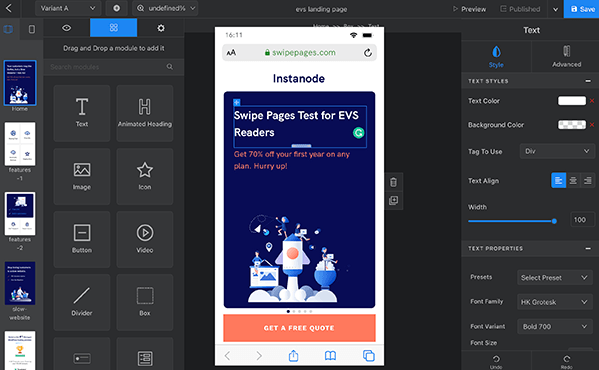Align text left
The image size is (599, 370).
click(559, 181)
